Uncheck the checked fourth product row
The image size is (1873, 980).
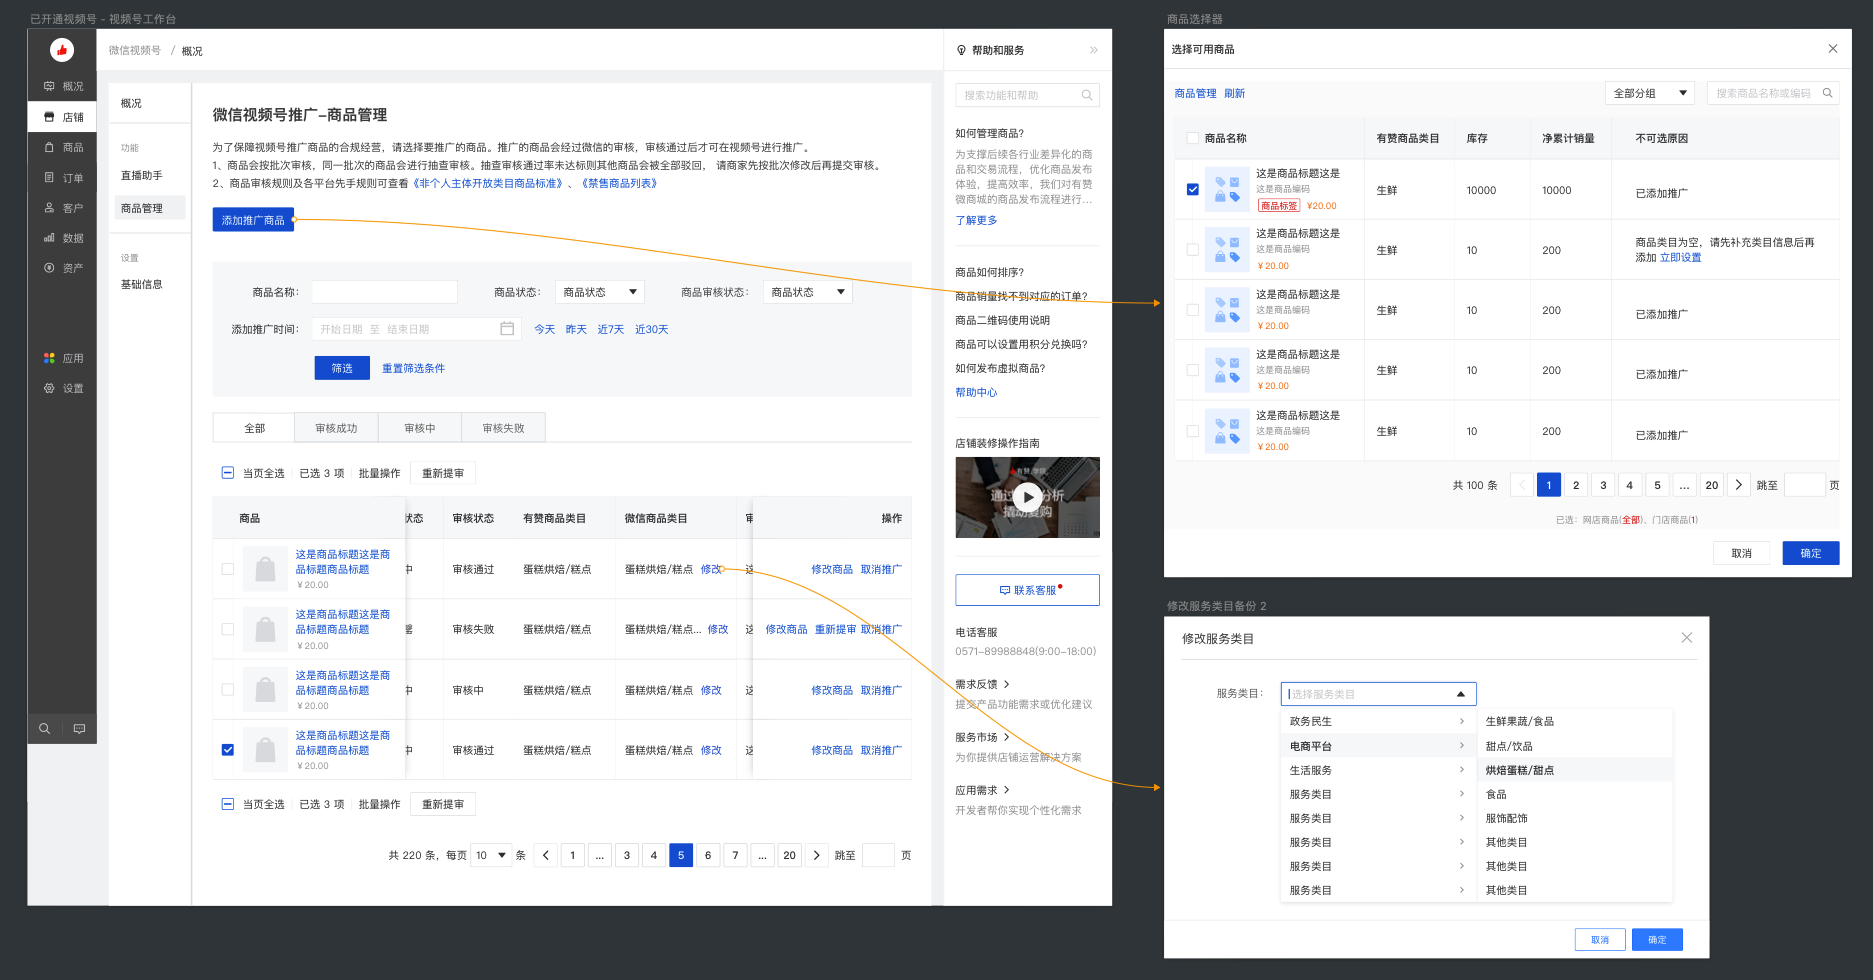point(228,750)
